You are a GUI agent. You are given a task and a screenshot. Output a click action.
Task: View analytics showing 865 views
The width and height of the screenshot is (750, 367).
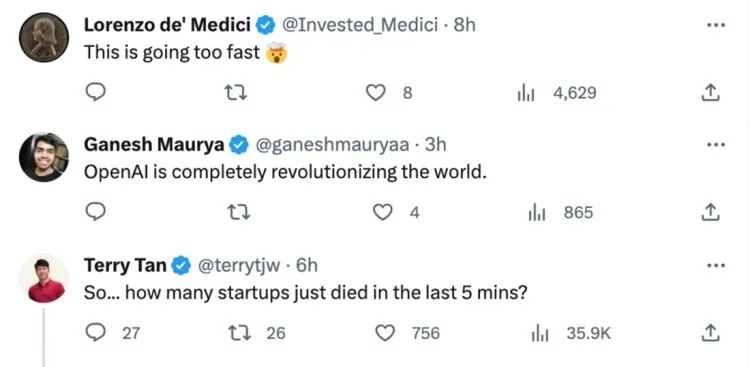tap(561, 212)
